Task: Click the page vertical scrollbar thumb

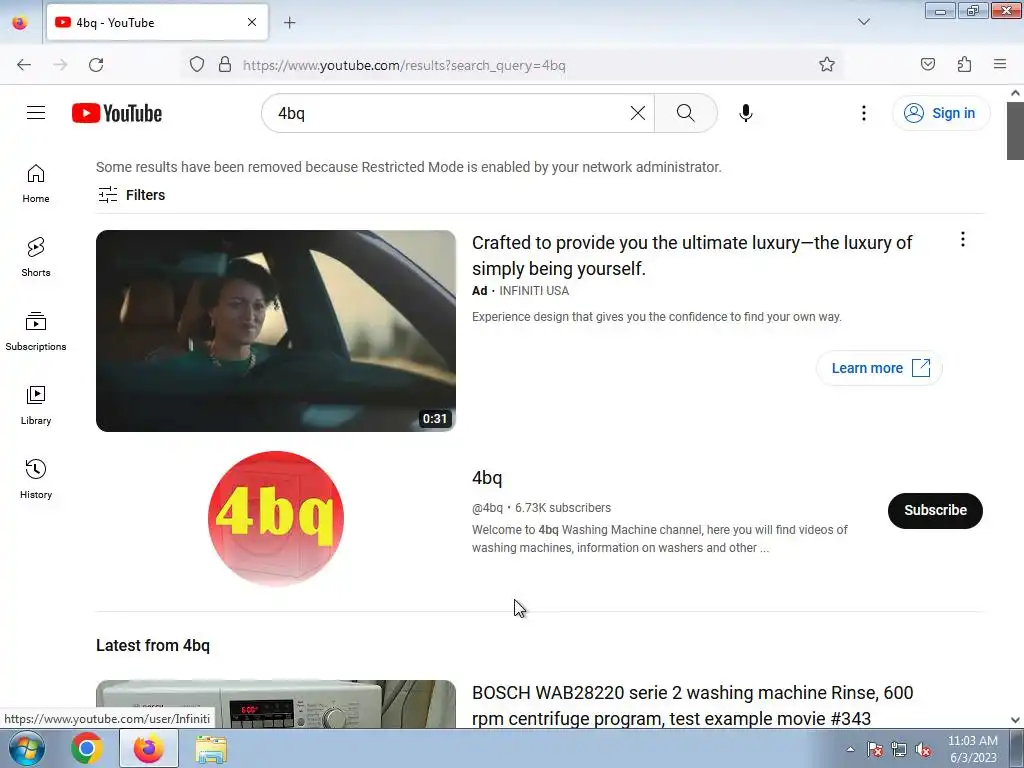Action: tap(1015, 131)
